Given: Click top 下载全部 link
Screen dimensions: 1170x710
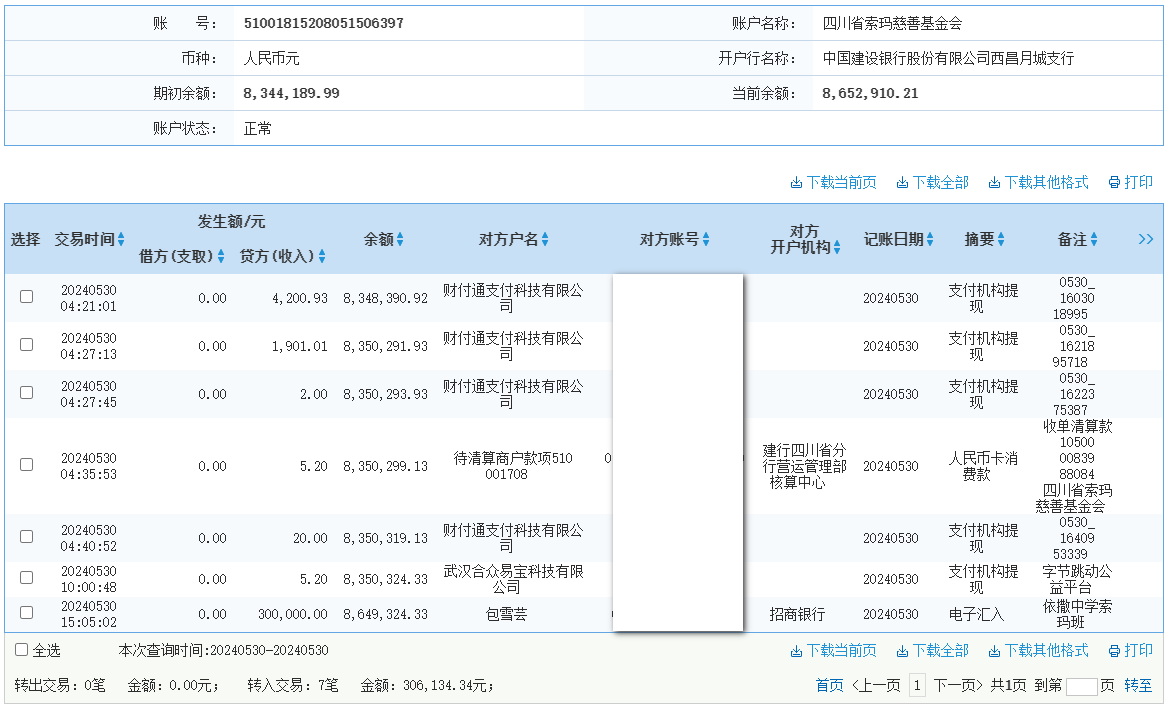Looking at the screenshot, I should (x=933, y=183).
